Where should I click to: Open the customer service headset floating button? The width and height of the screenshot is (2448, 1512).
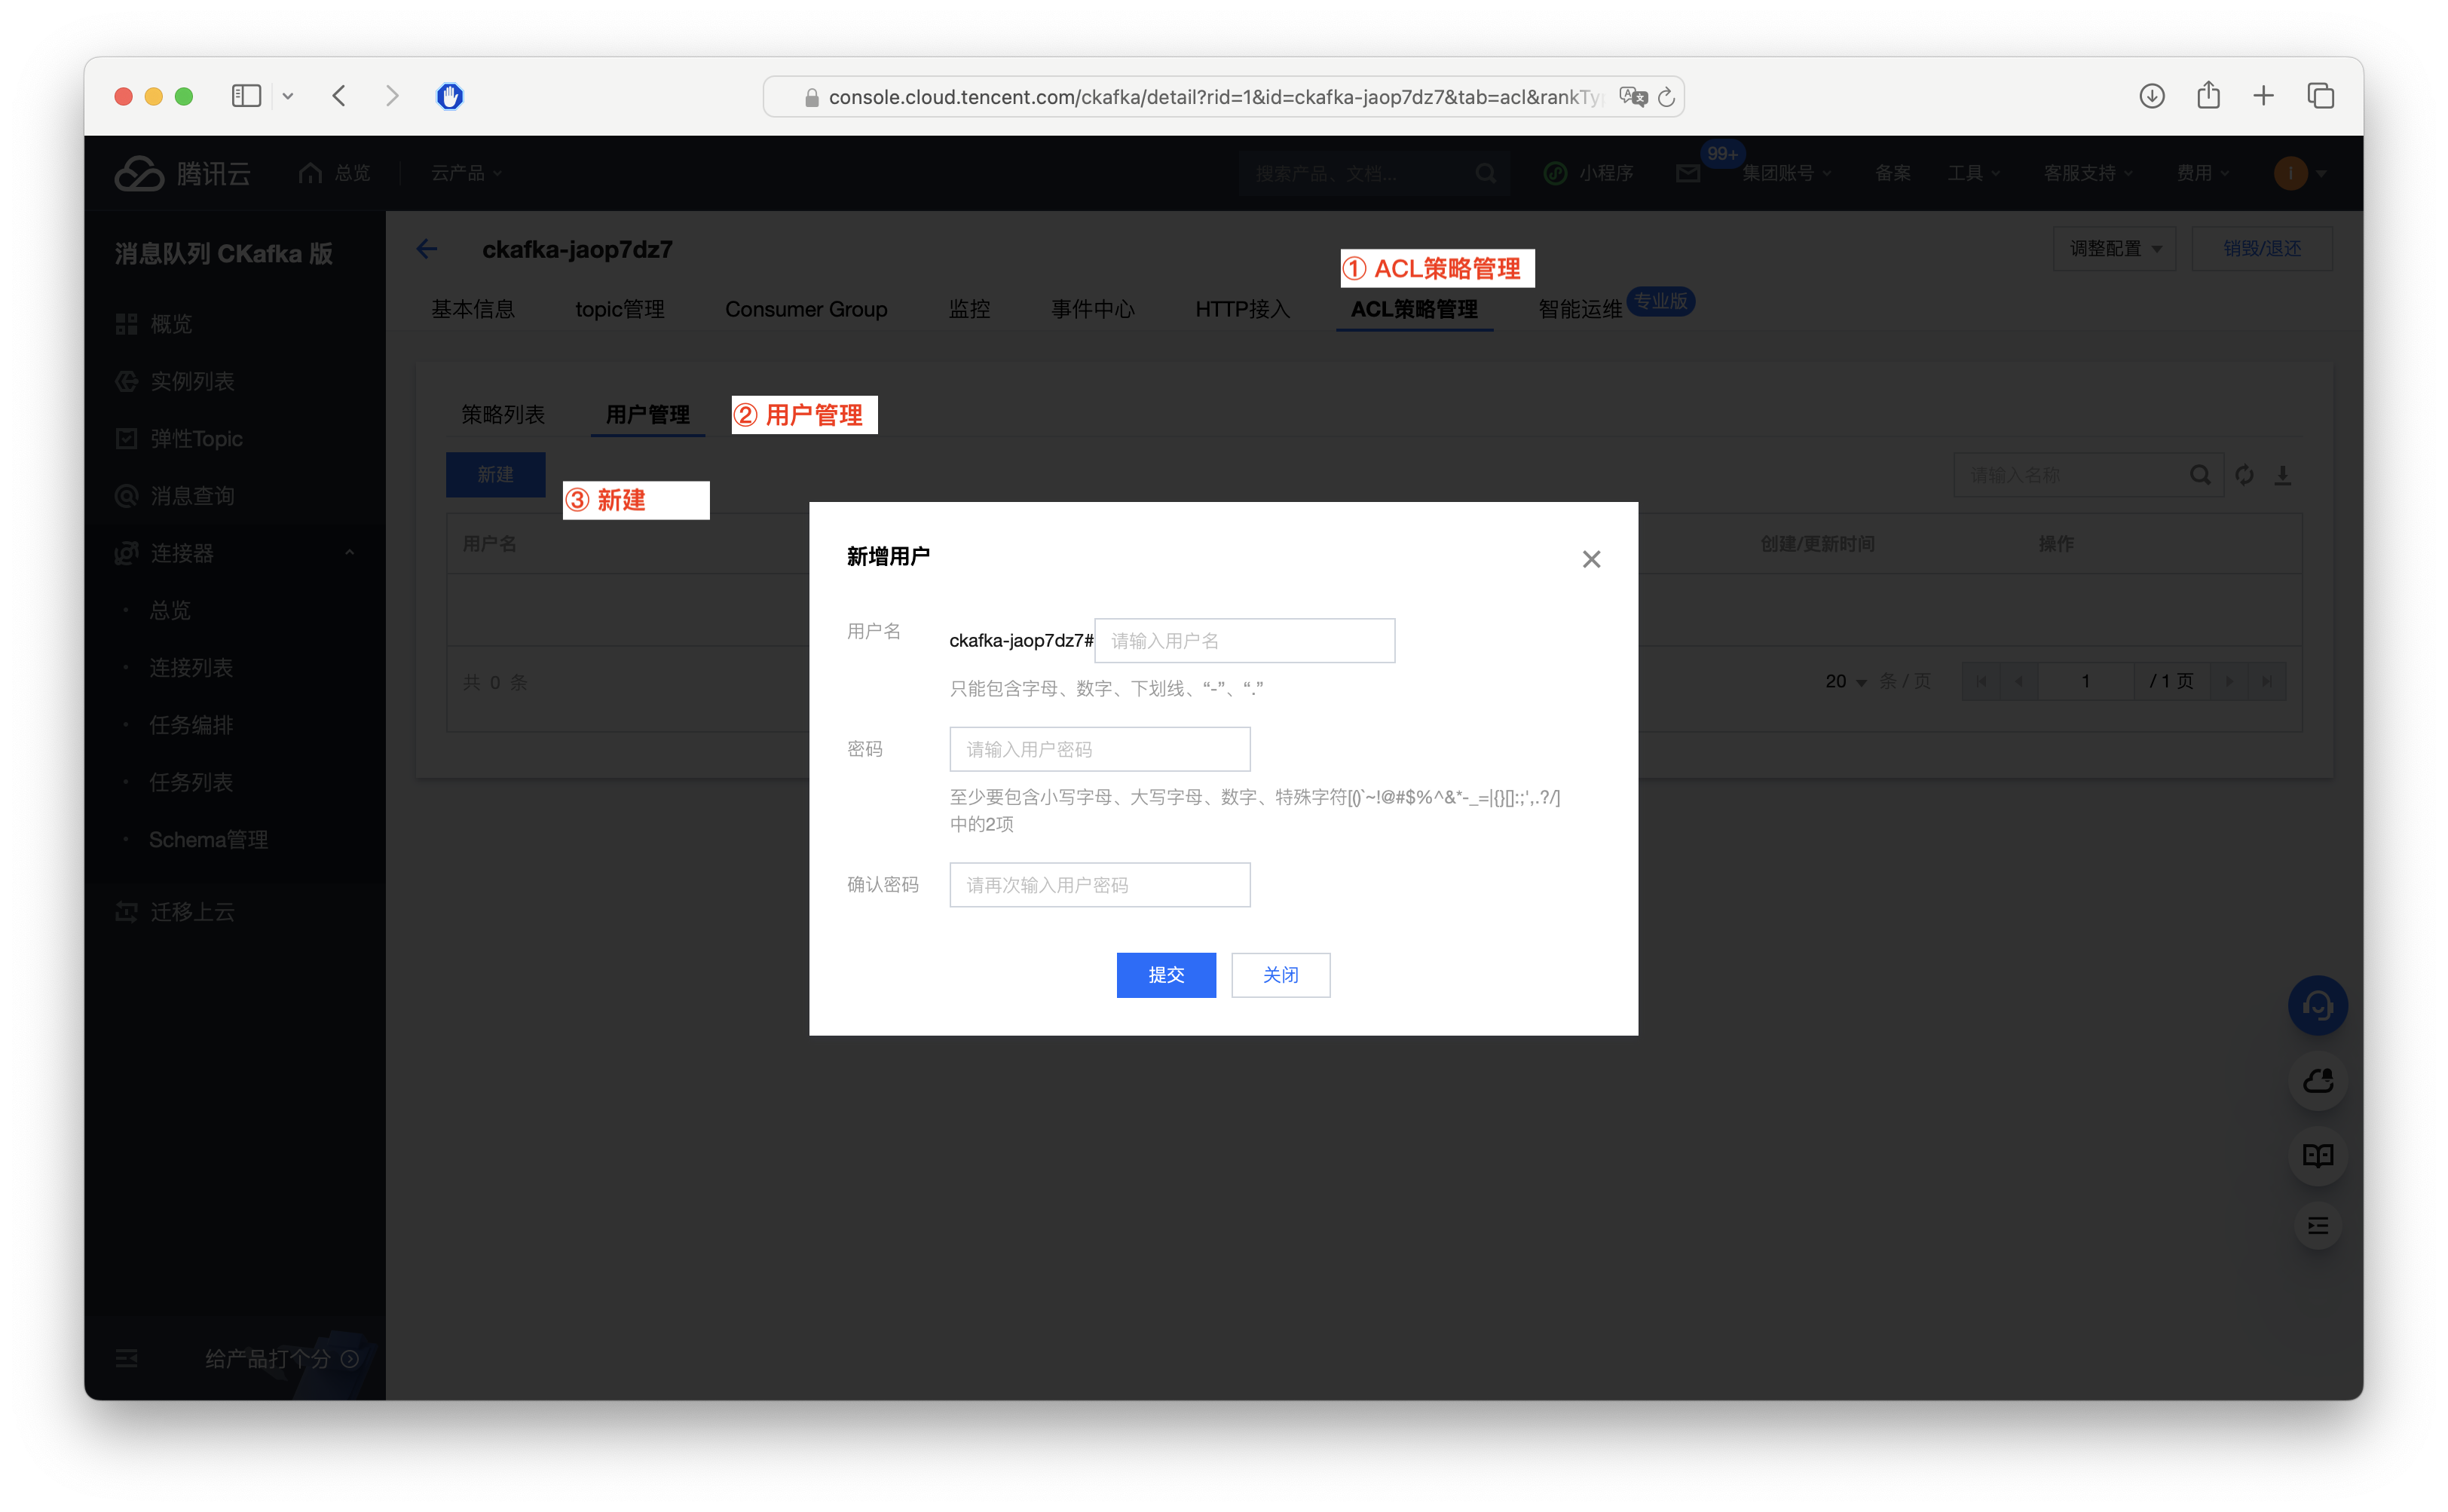(x=2317, y=1005)
